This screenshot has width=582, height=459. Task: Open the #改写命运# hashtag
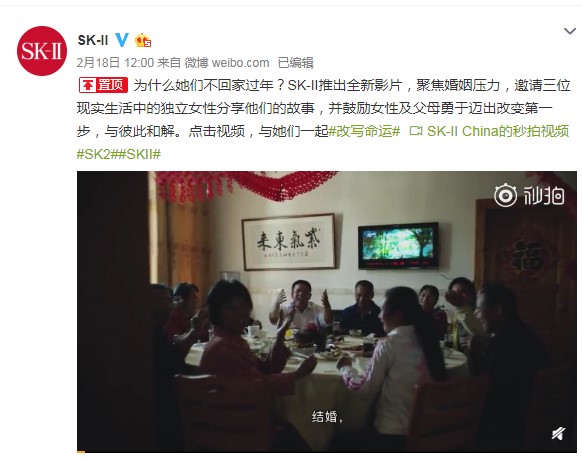pos(364,131)
